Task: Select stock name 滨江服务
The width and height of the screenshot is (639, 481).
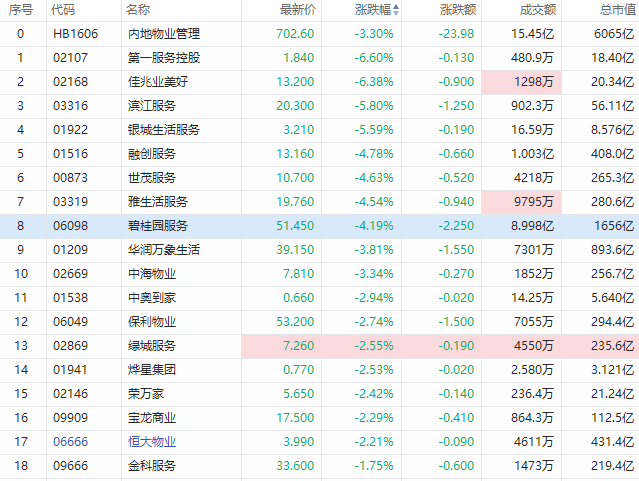Action: tap(152, 106)
